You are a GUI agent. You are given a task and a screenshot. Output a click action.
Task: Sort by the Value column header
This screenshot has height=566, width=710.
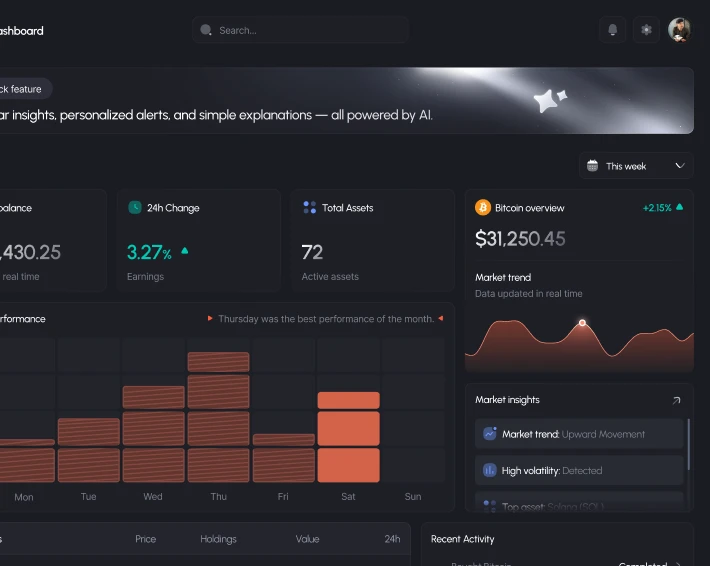[307, 539]
